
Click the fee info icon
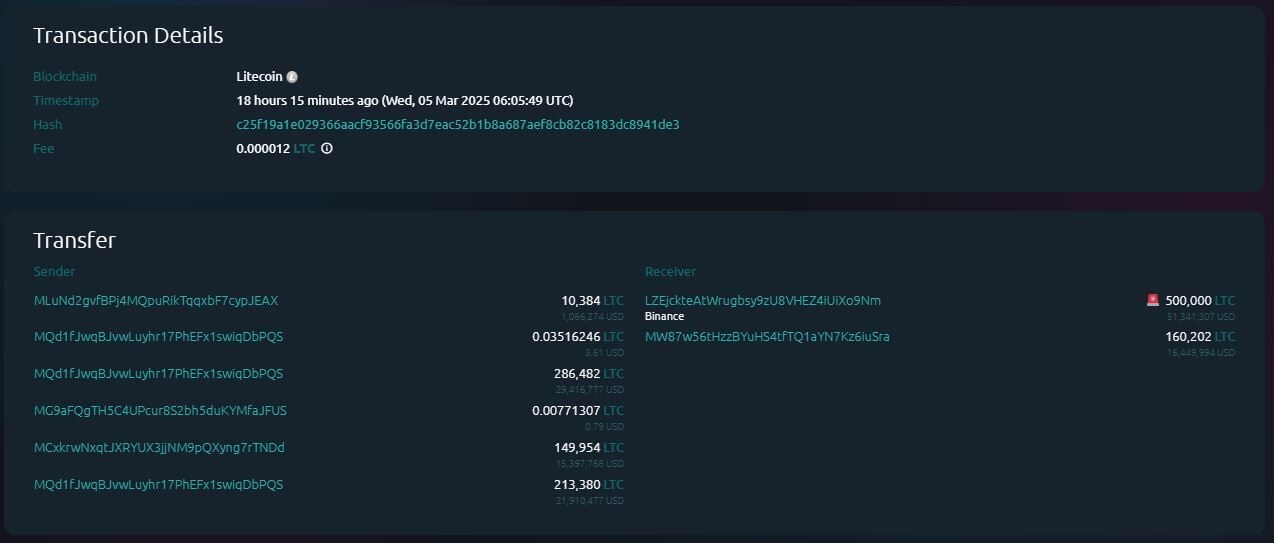click(326, 149)
